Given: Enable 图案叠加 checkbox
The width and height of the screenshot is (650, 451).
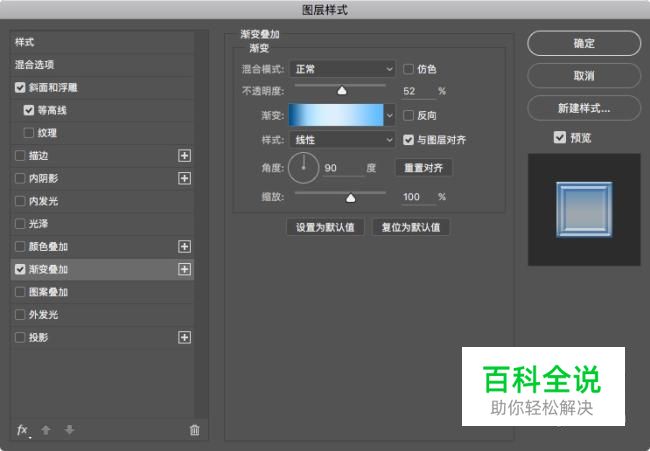Looking at the screenshot, I should pos(20,292).
